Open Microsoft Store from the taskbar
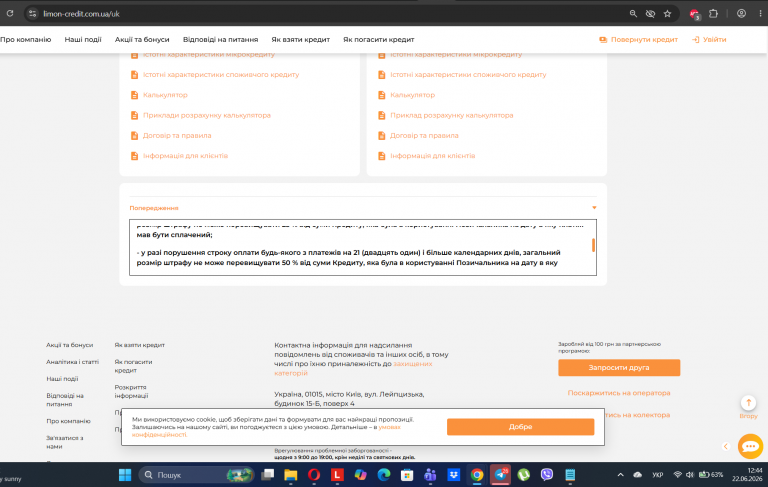Image resolution: width=768 pixels, height=487 pixels. (x=407, y=475)
